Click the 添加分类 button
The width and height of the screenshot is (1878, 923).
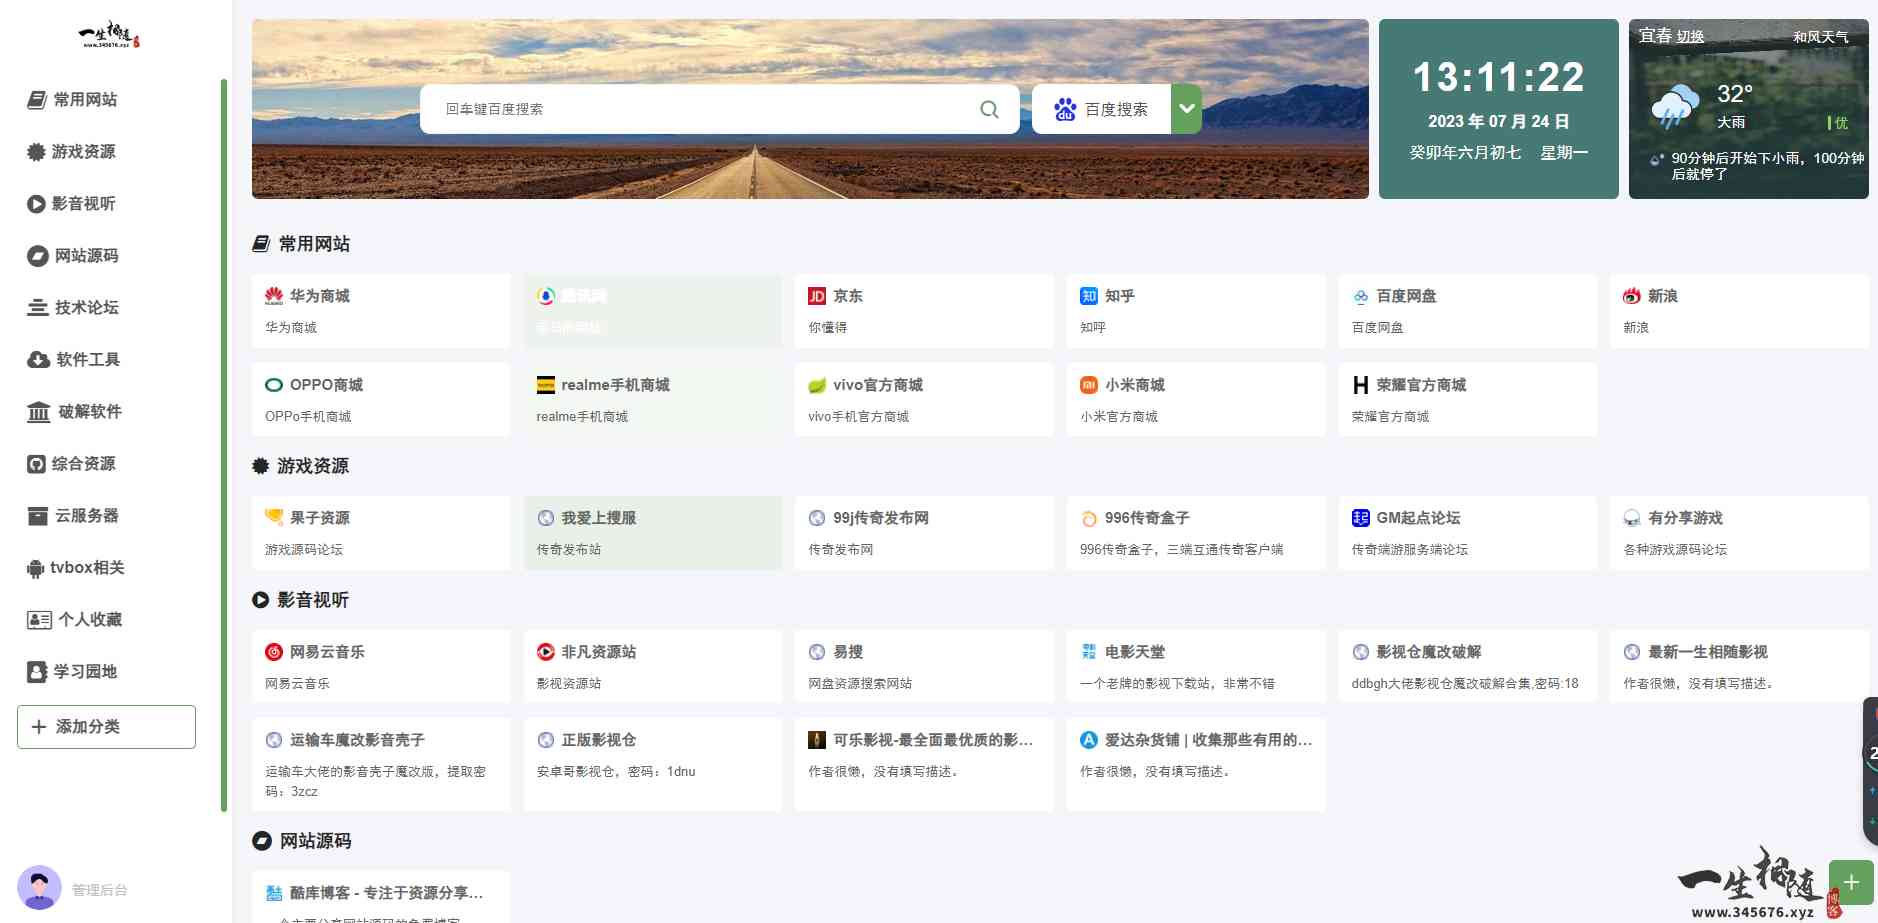tap(106, 726)
